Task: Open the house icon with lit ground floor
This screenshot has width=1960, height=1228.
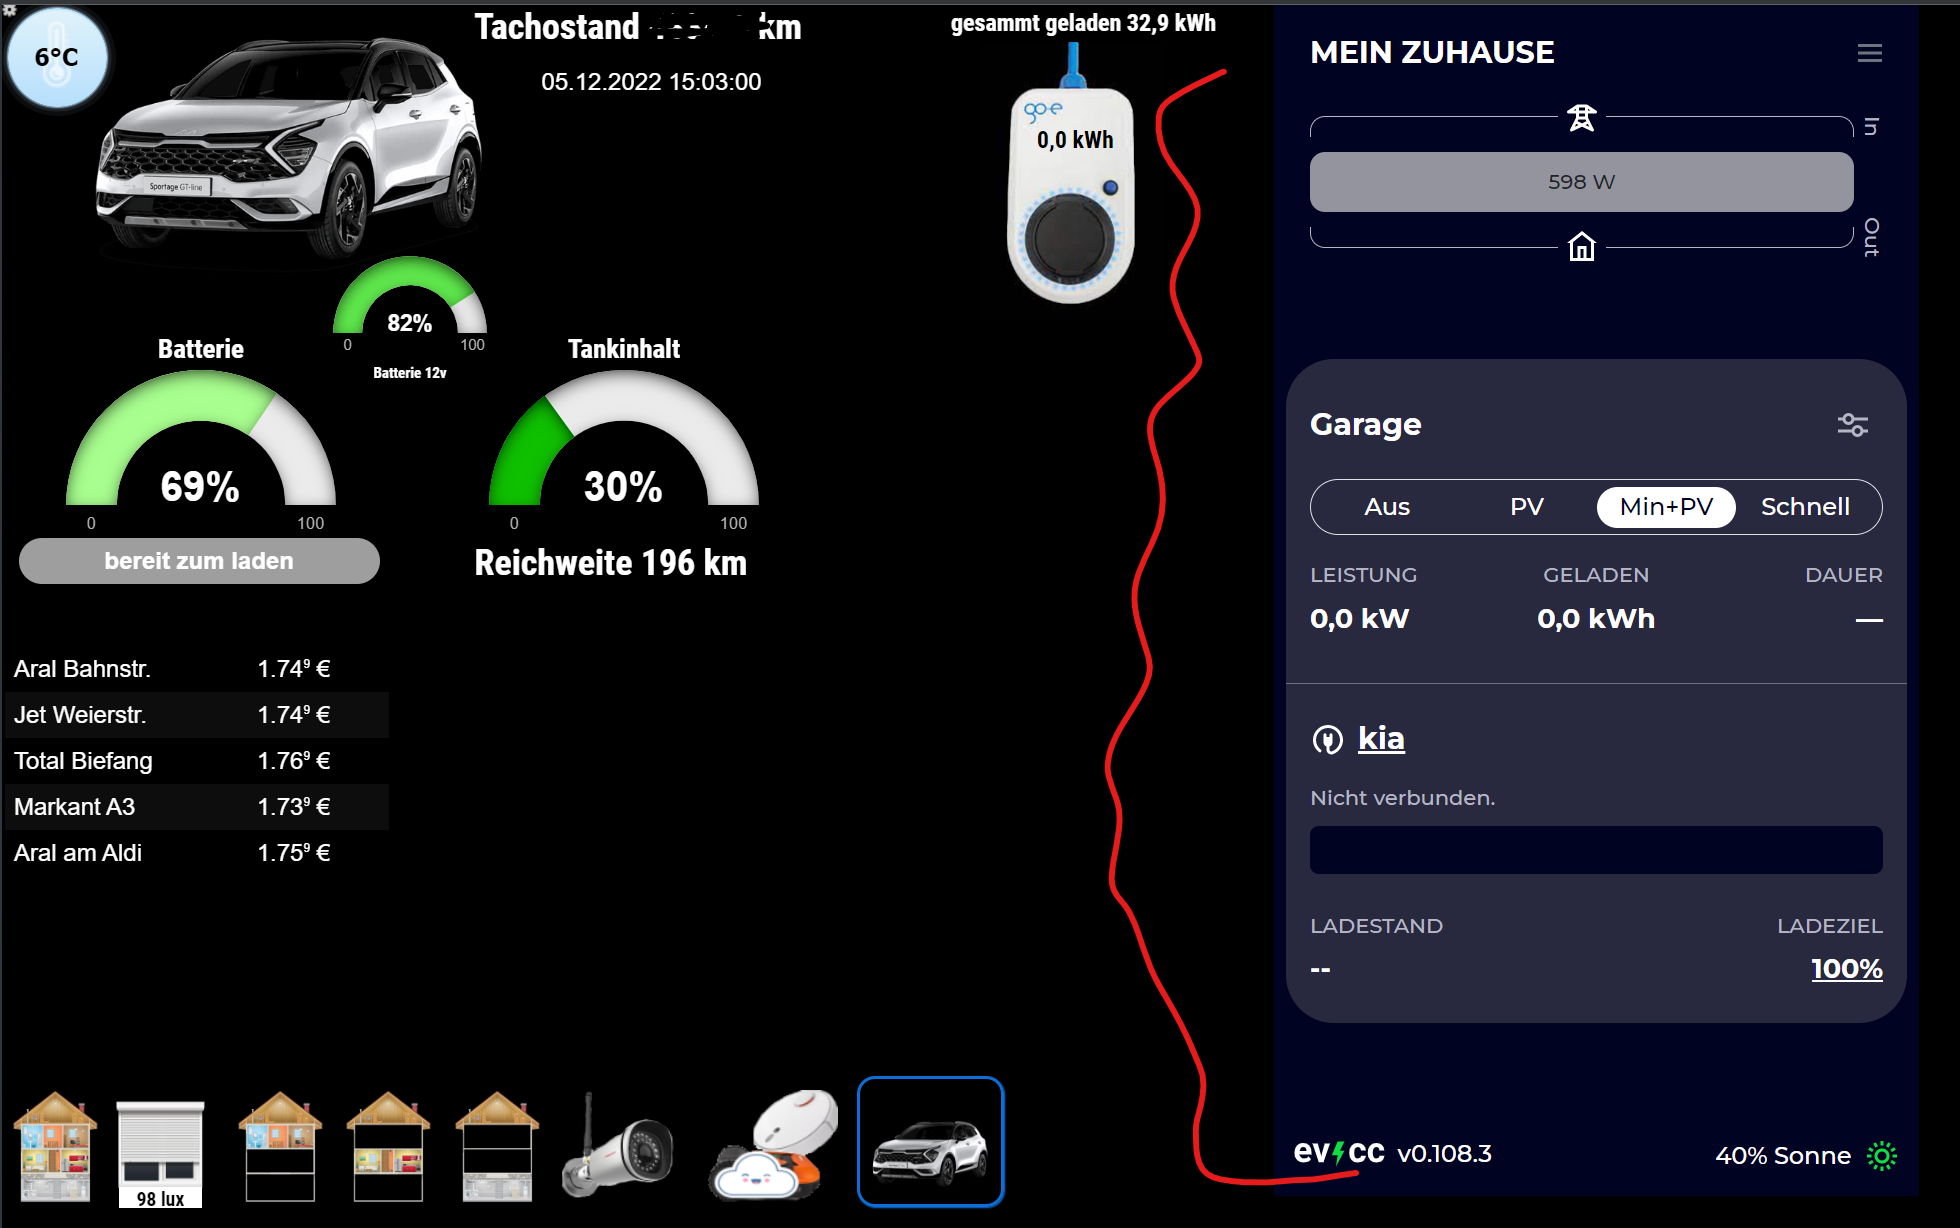Action: 497,1146
